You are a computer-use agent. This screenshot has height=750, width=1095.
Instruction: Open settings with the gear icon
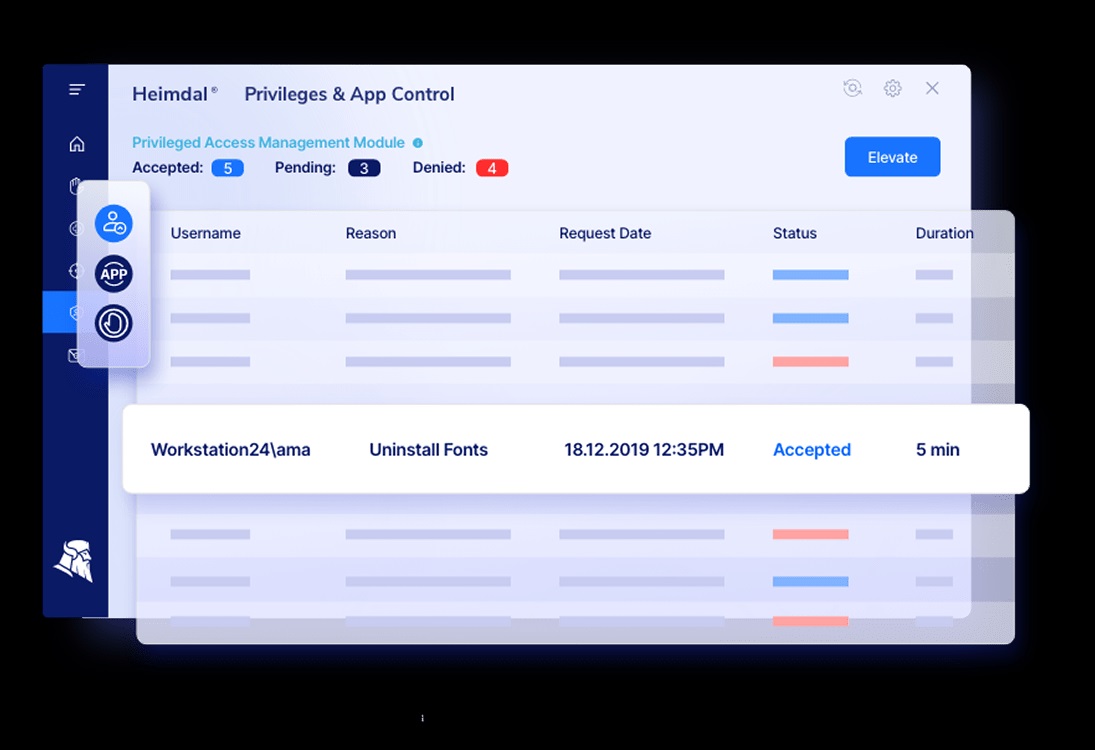pos(893,88)
